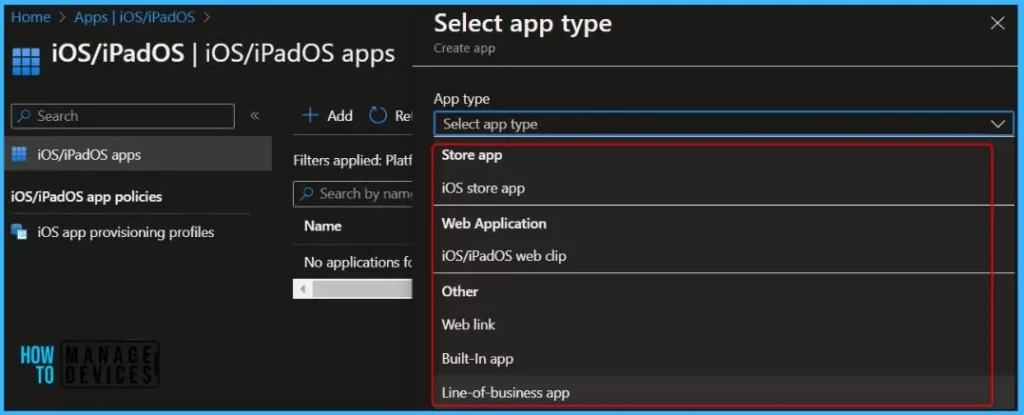Image resolution: width=1024 pixels, height=415 pixels.
Task: Click the Web Application group header
Action: point(494,224)
